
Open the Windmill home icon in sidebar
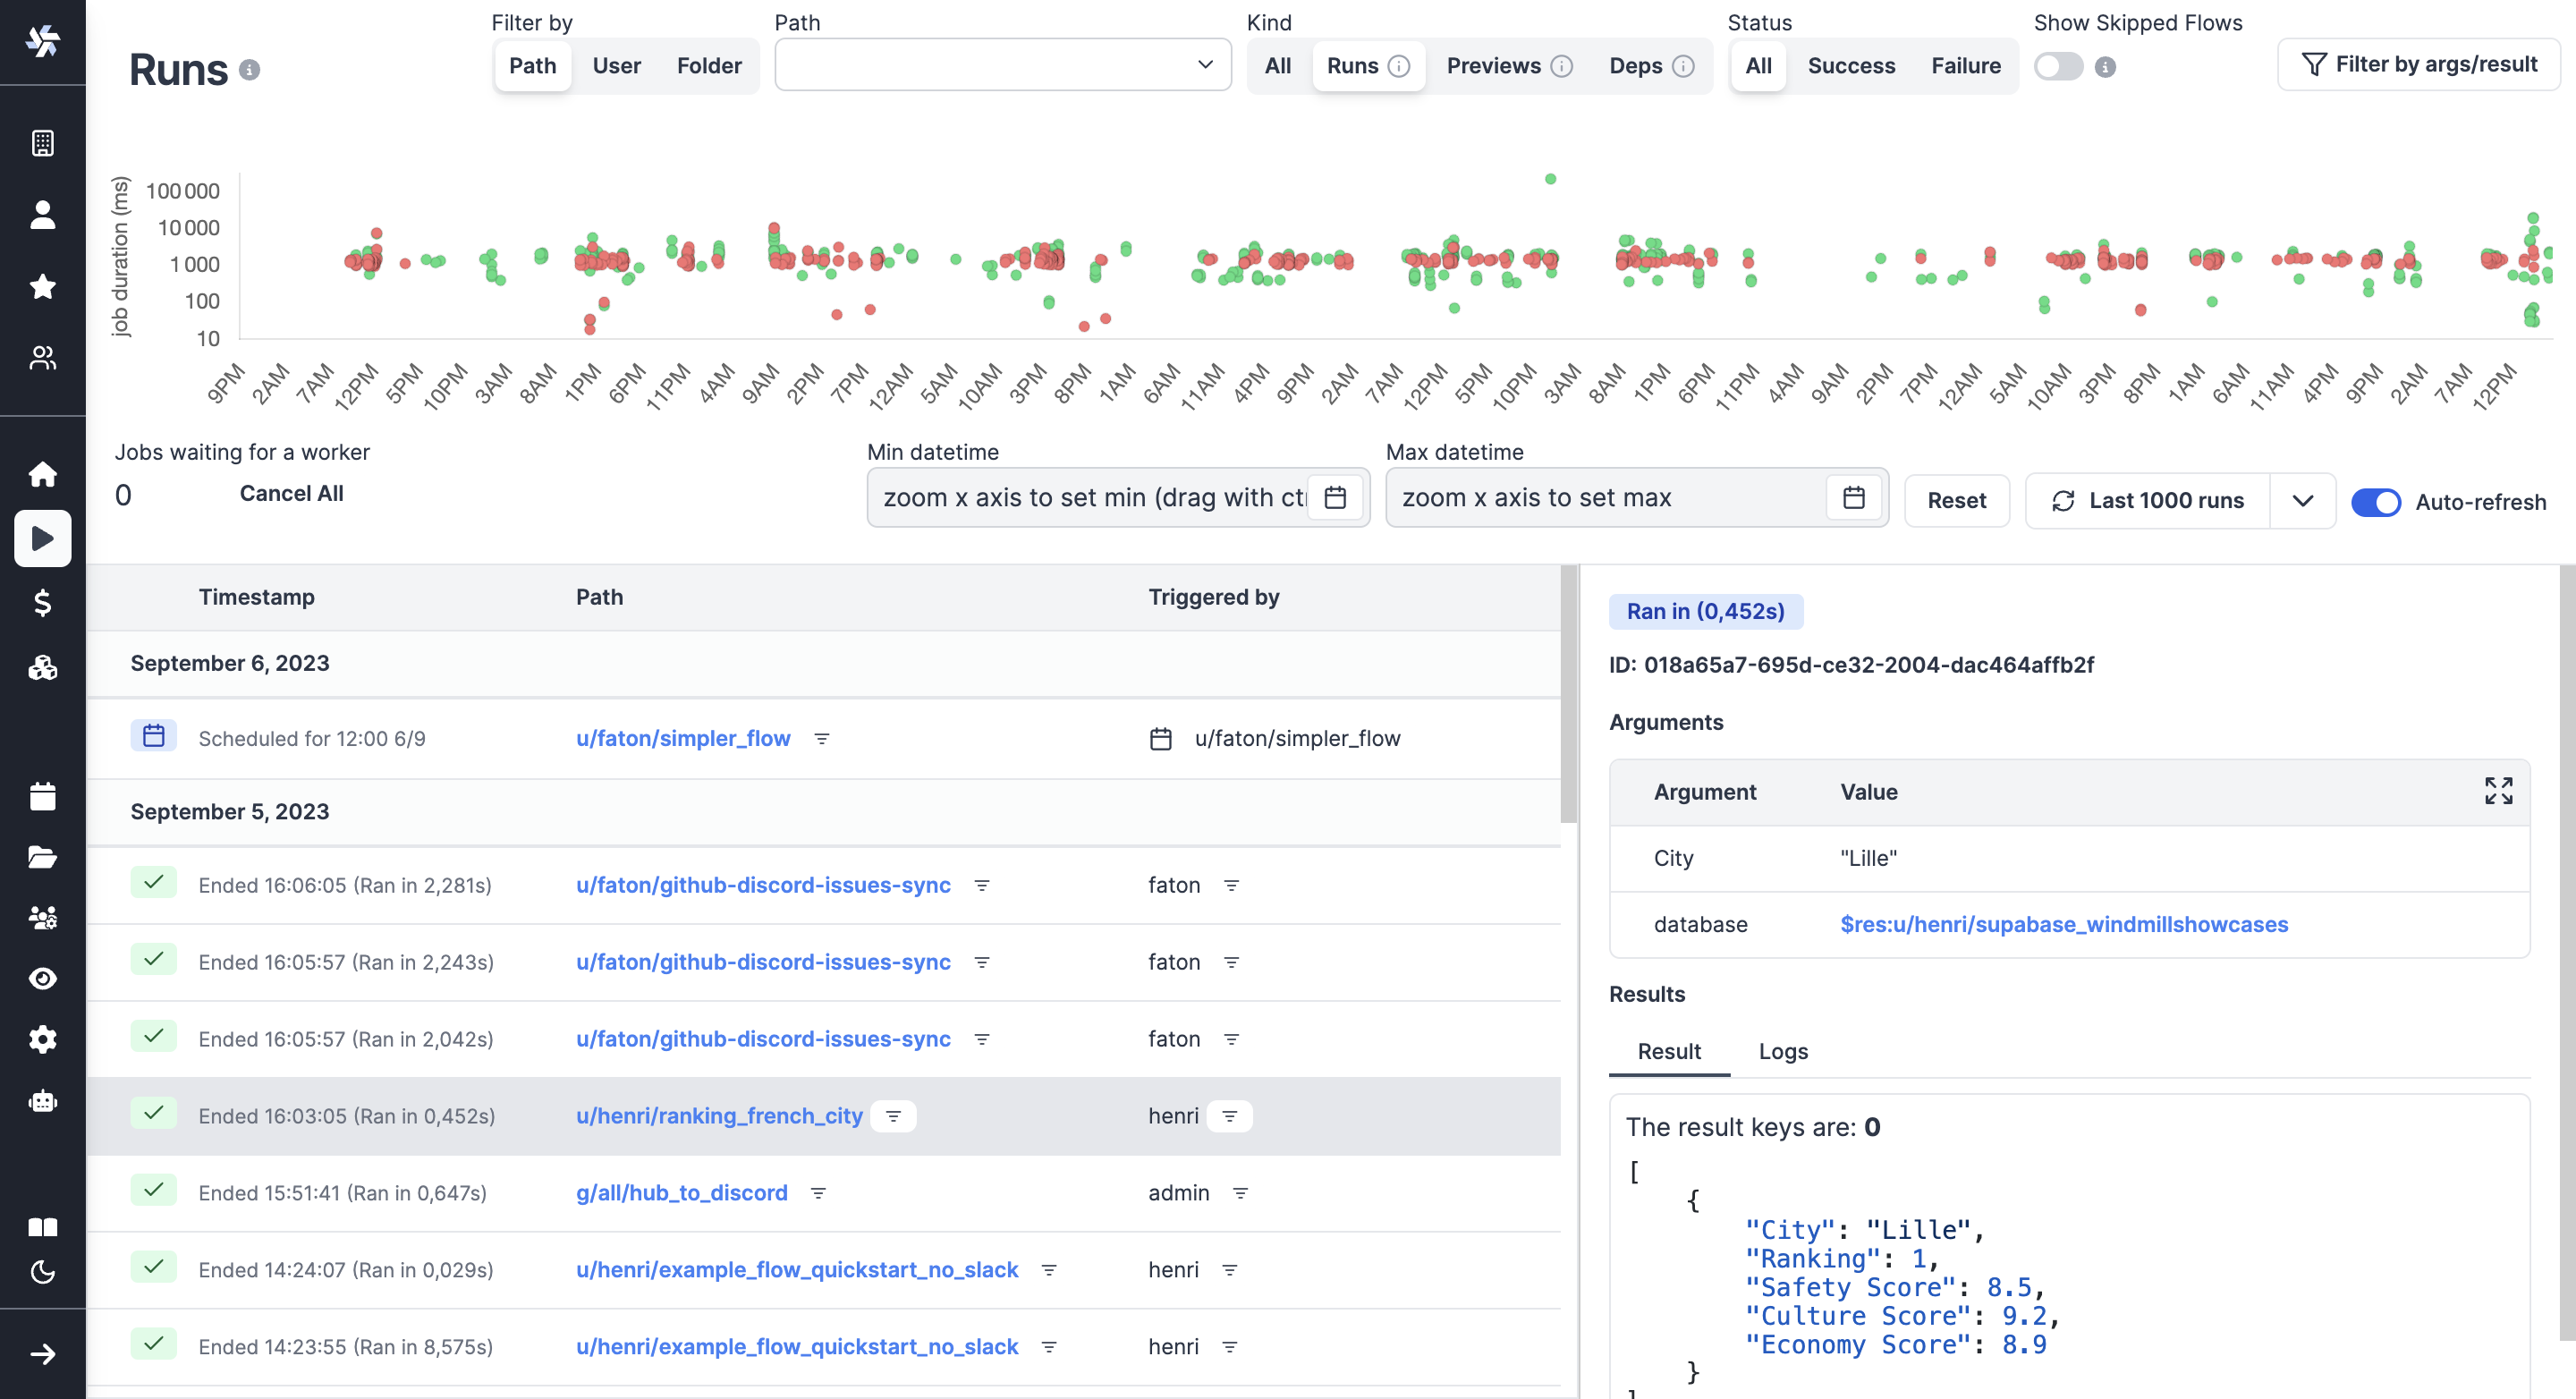tap(42, 474)
